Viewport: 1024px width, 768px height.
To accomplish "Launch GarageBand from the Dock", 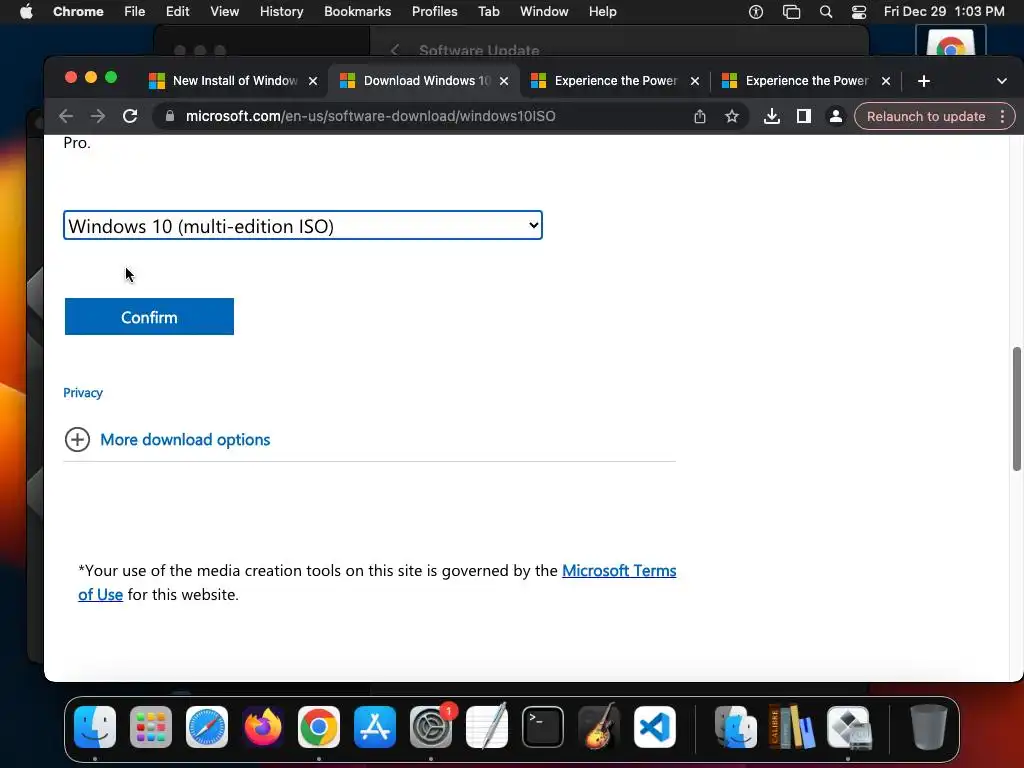I will (599, 727).
